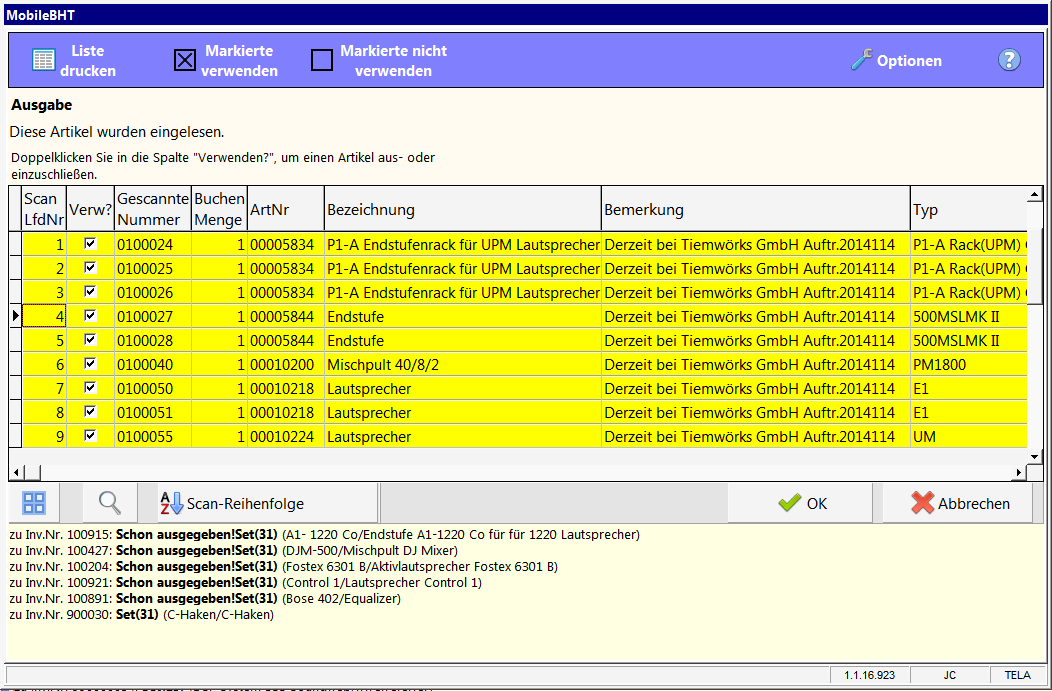This screenshot has width=1052, height=691.
Task: Select Lautsprecher cell in row 0100050
Action: (x=463, y=388)
